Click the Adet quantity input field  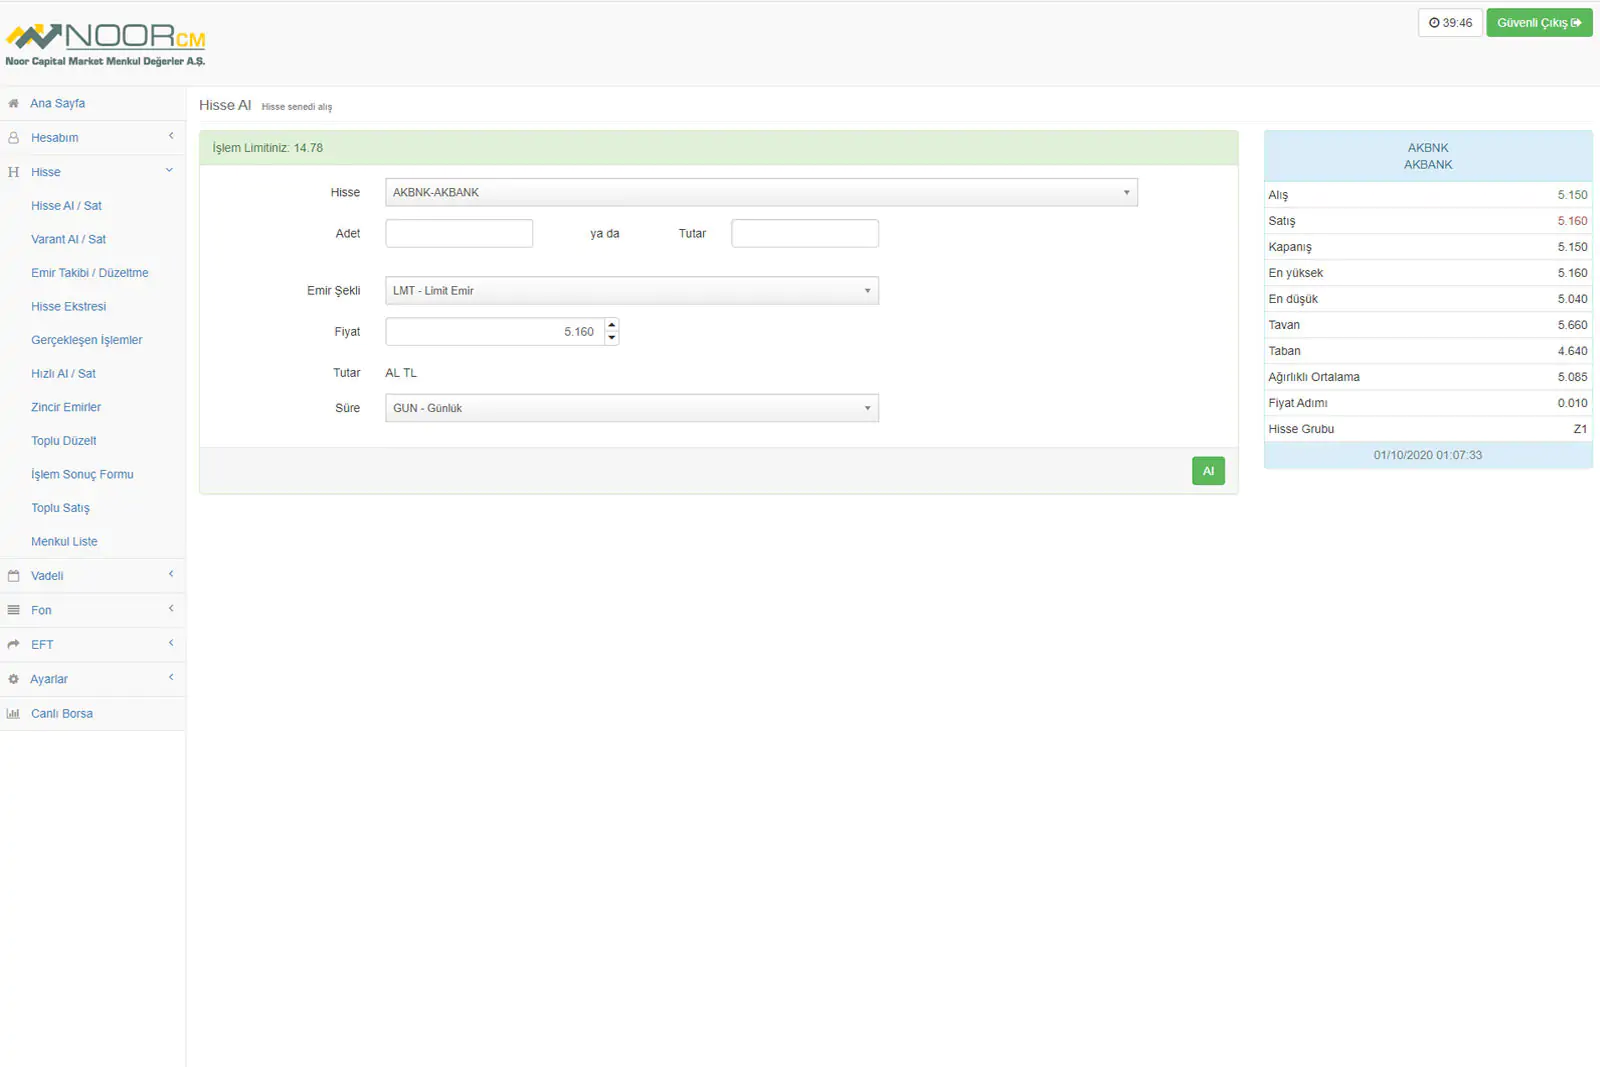[459, 234]
